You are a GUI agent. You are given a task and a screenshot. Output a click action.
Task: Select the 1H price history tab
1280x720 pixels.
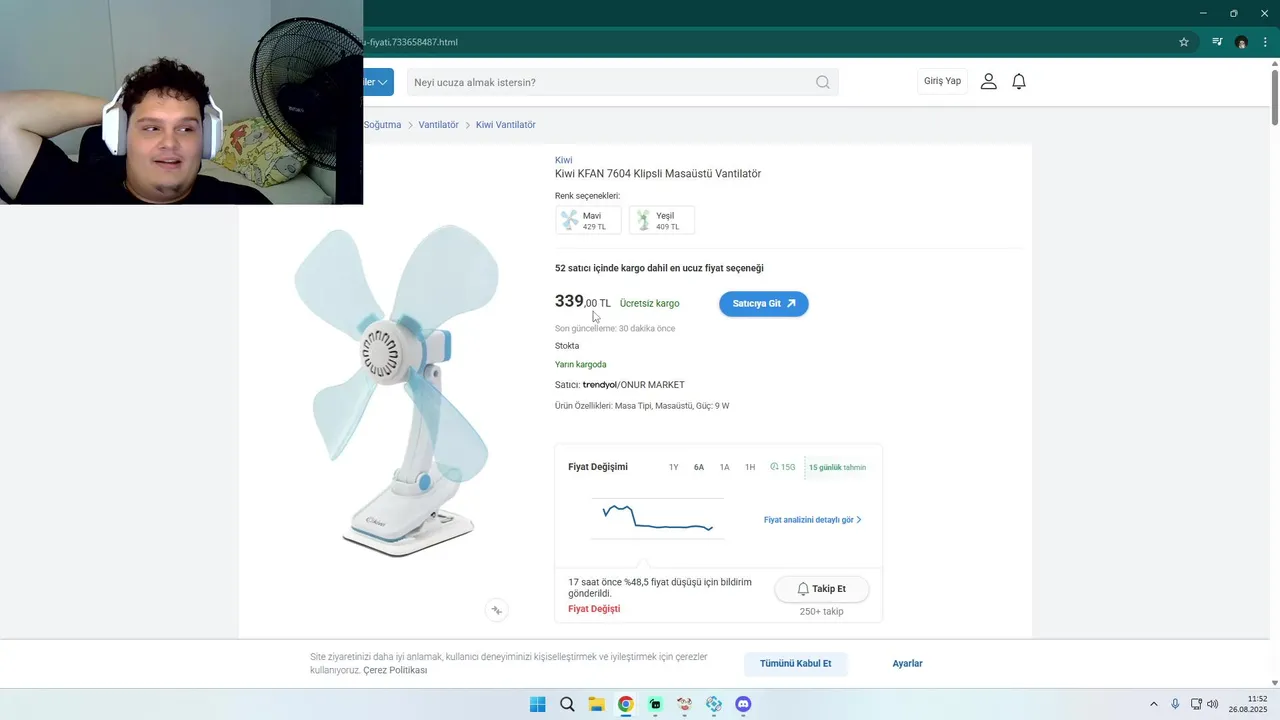pyautogui.click(x=750, y=467)
